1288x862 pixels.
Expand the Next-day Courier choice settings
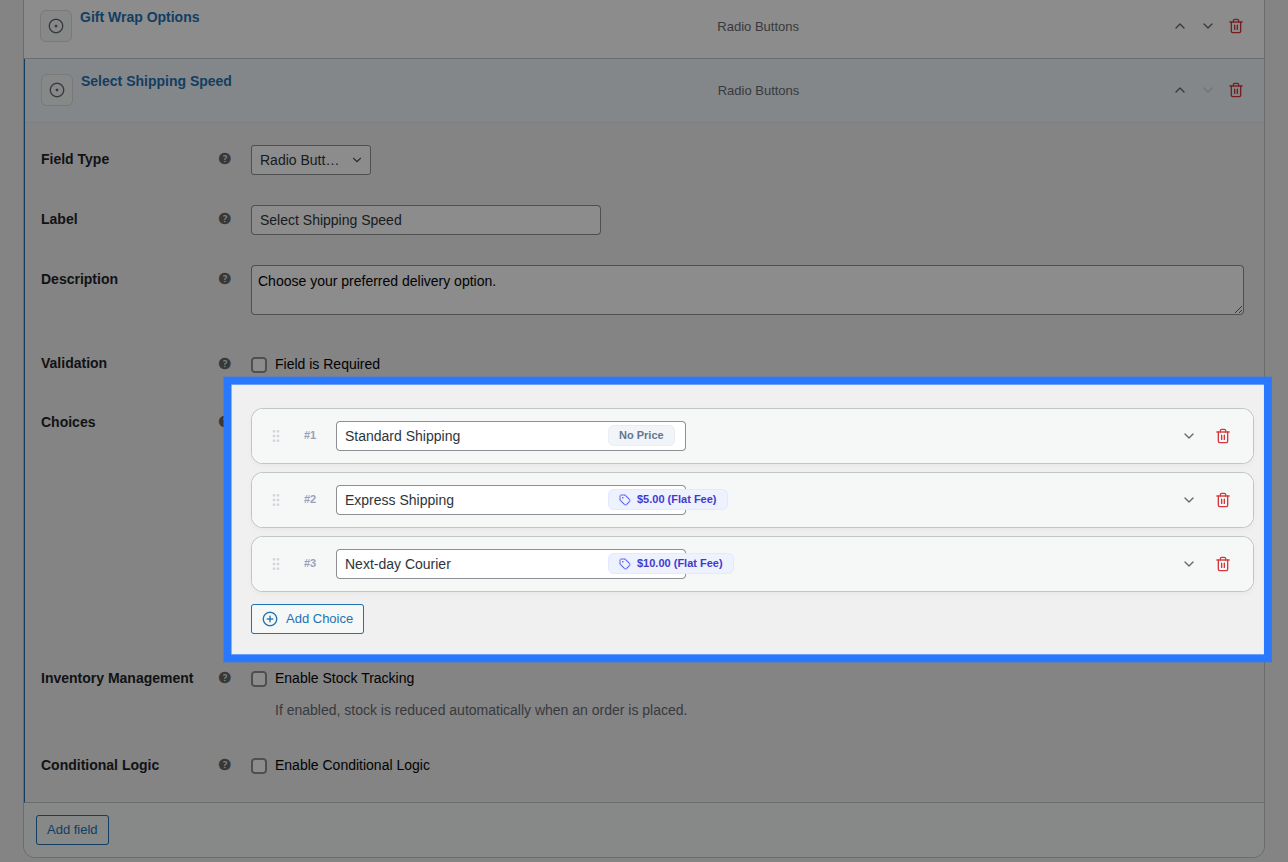pos(1189,564)
